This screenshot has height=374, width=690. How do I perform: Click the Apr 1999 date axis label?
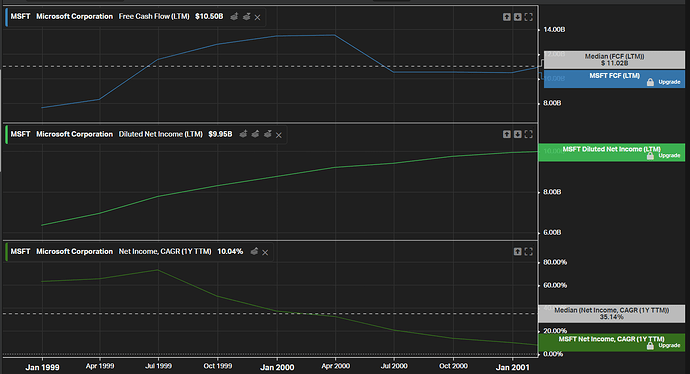(100, 366)
